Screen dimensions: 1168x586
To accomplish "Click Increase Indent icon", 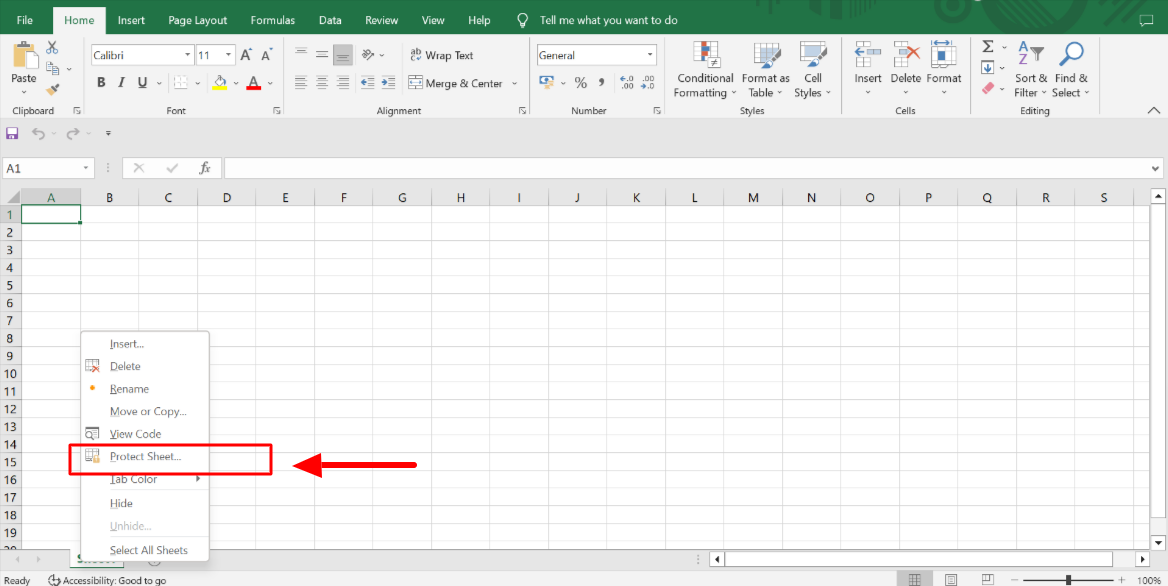I will click(388, 83).
